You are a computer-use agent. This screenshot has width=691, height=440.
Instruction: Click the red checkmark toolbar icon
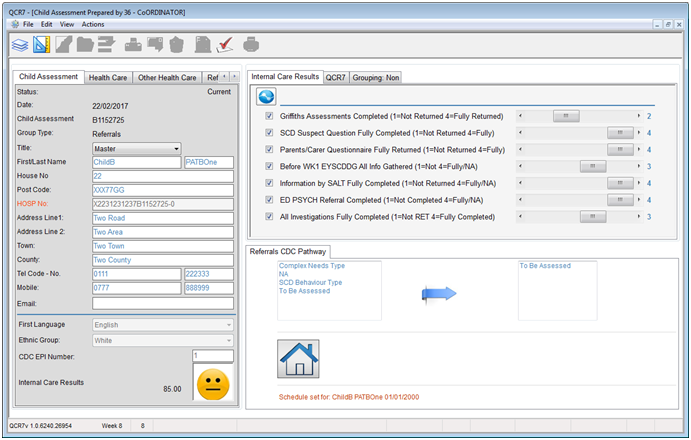tap(225, 44)
